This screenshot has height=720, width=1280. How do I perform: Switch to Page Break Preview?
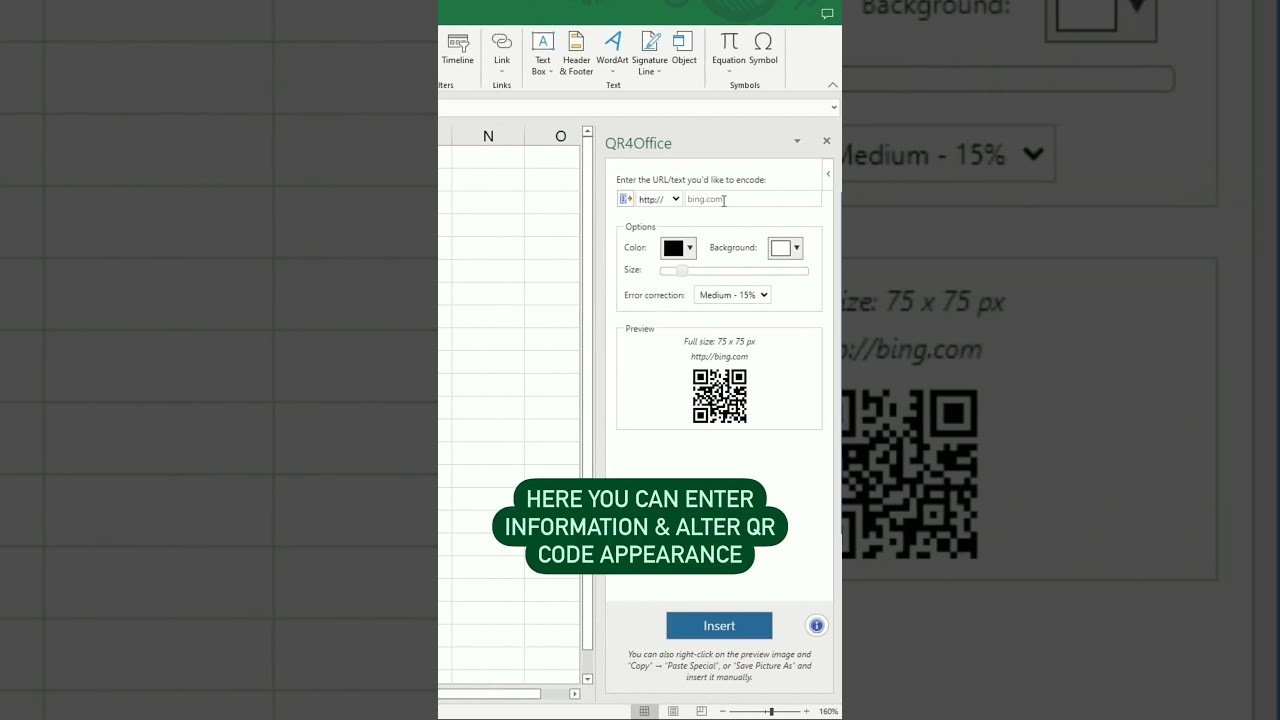coord(701,711)
